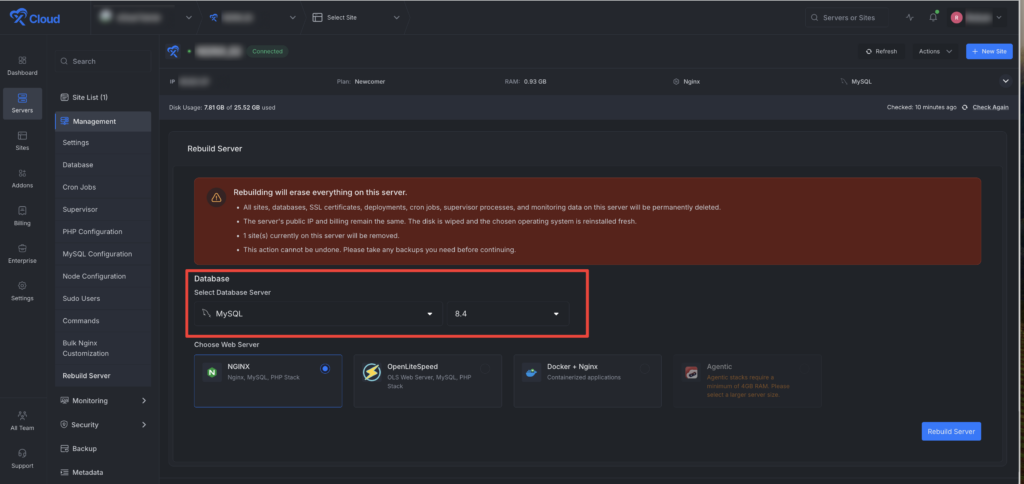1024x484 pixels.
Task: Open Sudo Users menu item
Action: 81,298
